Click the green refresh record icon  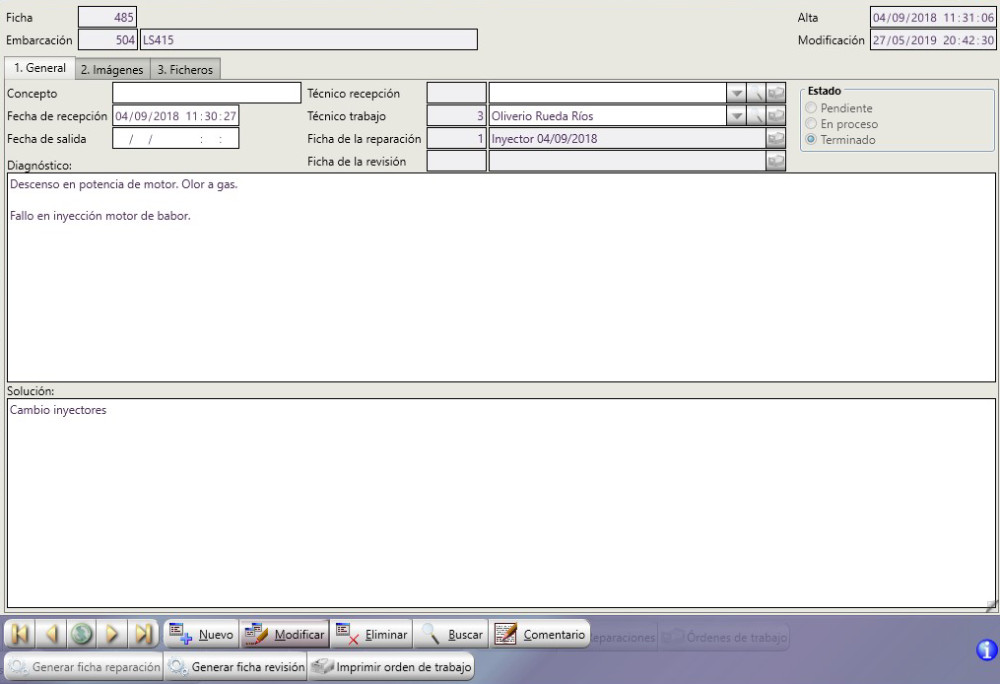[x=82, y=634]
